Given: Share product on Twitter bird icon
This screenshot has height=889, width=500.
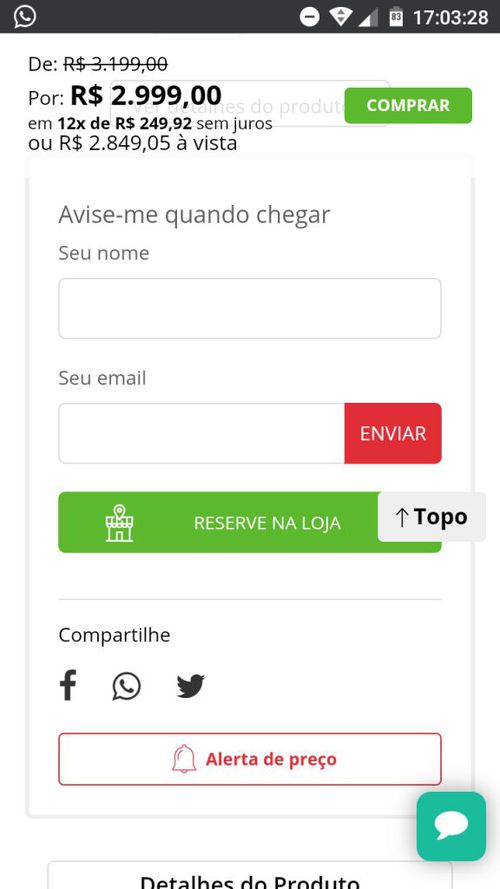Looking at the screenshot, I should click(x=190, y=686).
